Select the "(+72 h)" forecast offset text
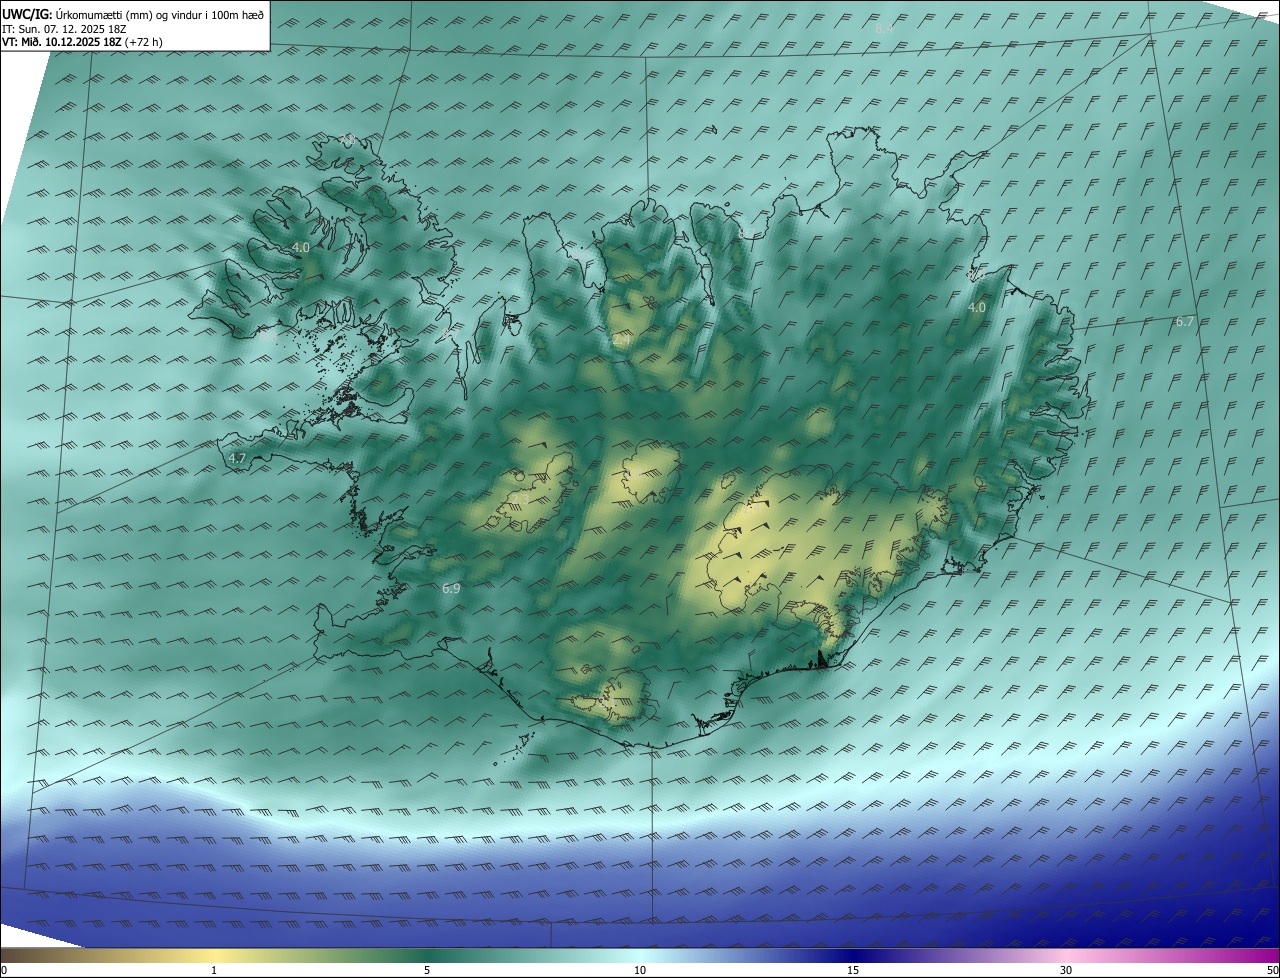Viewport: 1280px width, 978px height. click(x=144, y=42)
